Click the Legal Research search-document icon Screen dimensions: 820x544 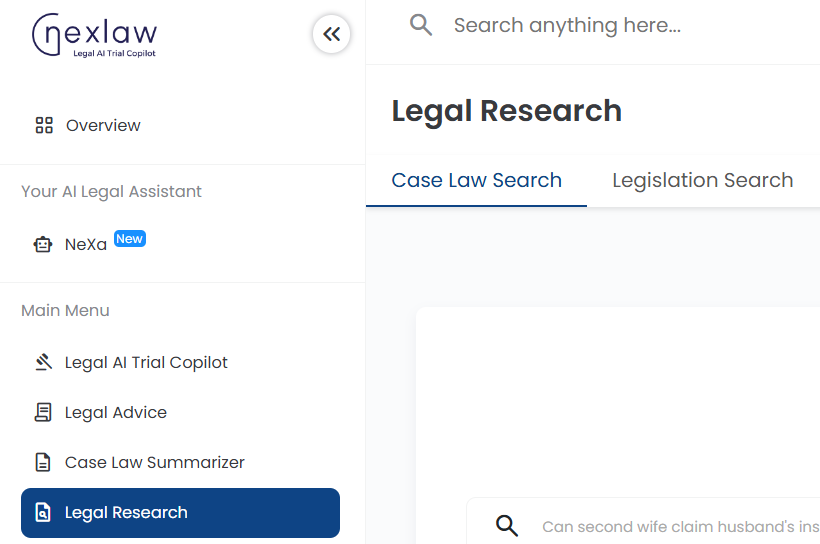[43, 513]
